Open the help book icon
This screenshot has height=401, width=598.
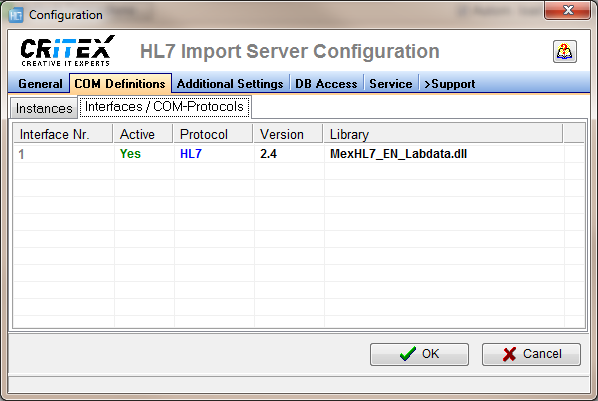[564, 51]
